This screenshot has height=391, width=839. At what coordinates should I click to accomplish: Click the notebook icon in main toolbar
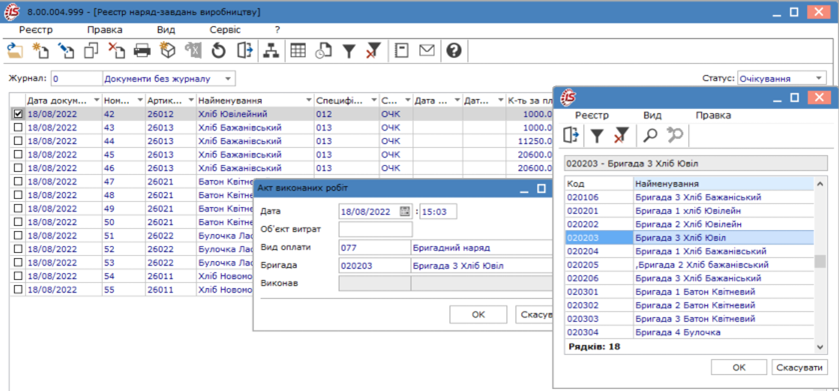tap(401, 51)
